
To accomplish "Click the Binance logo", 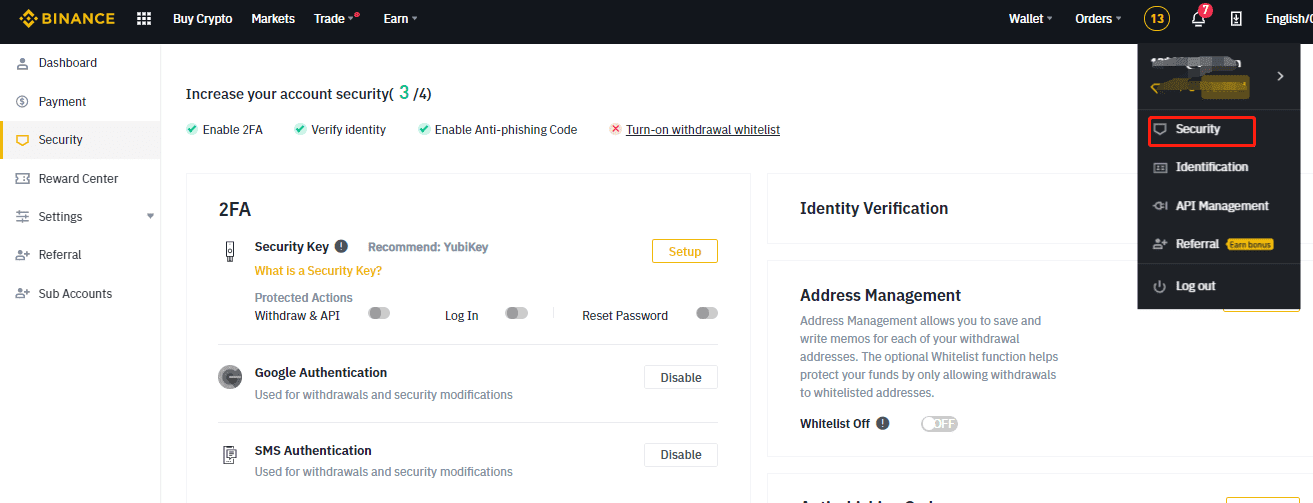I will click(68, 18).
